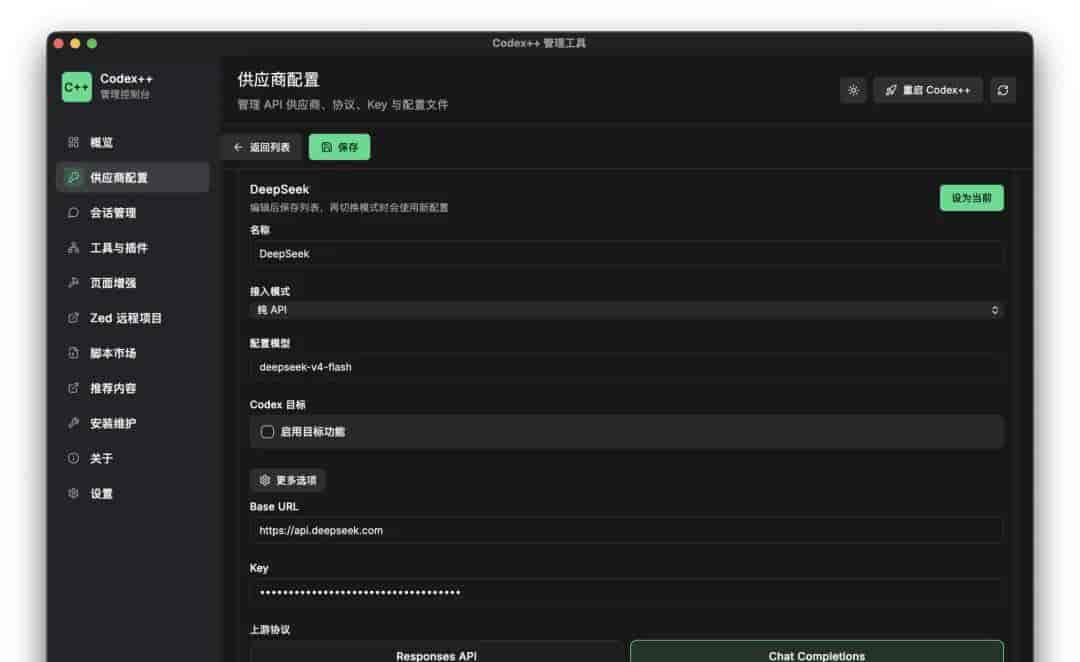Click the green 保存 button
The width and height of the screenshot is (1080, 662).
[340, 147]
